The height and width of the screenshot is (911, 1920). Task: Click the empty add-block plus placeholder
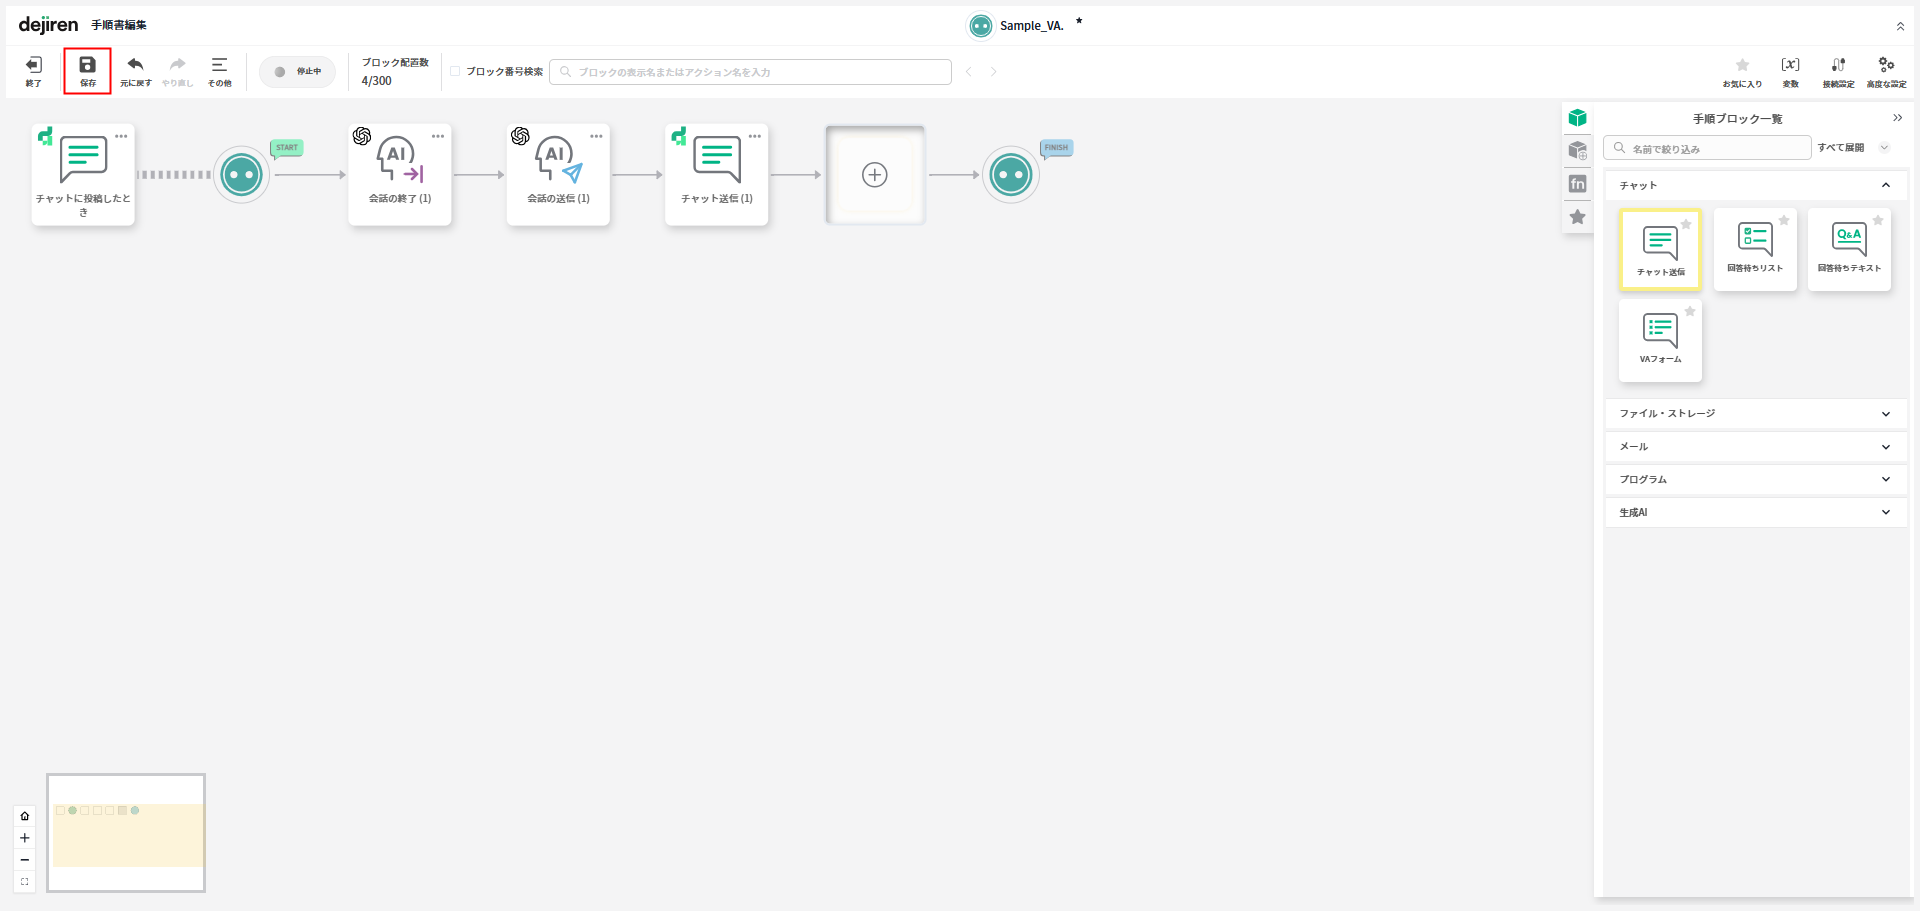[x=875, y=175]
